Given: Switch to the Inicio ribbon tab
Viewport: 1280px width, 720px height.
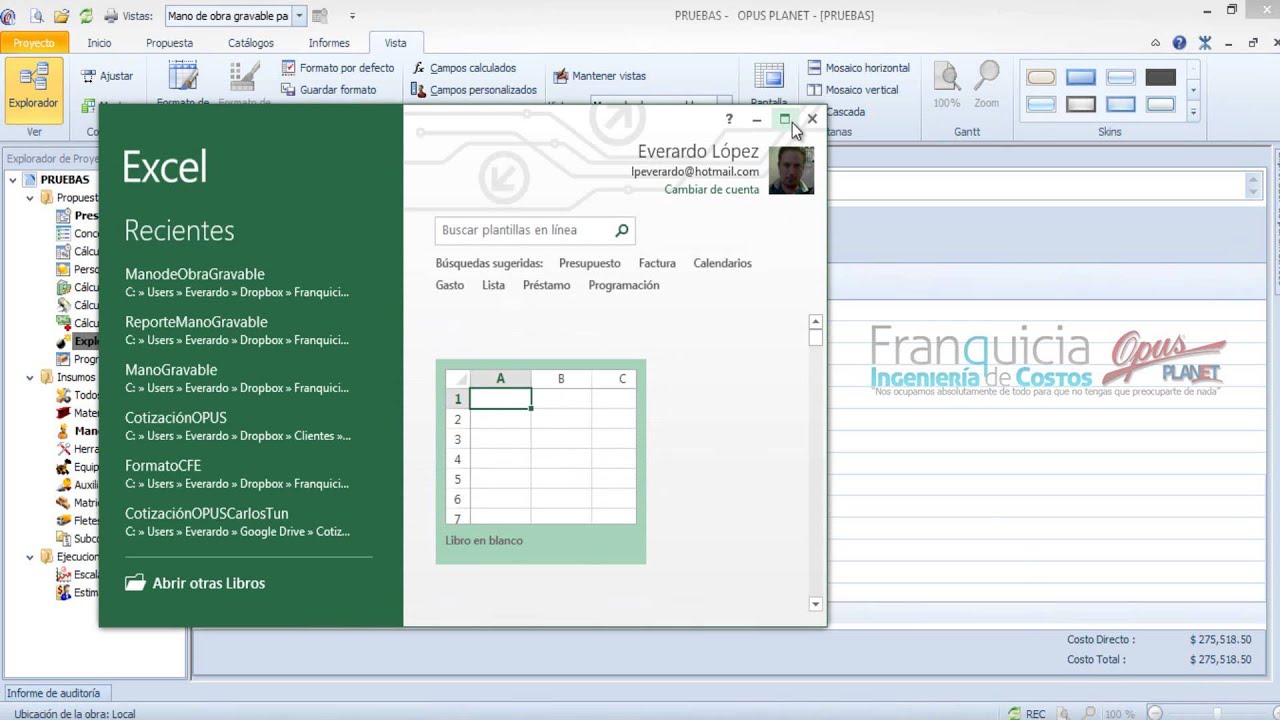Looking at the screenshot, I should click(99, 43).
